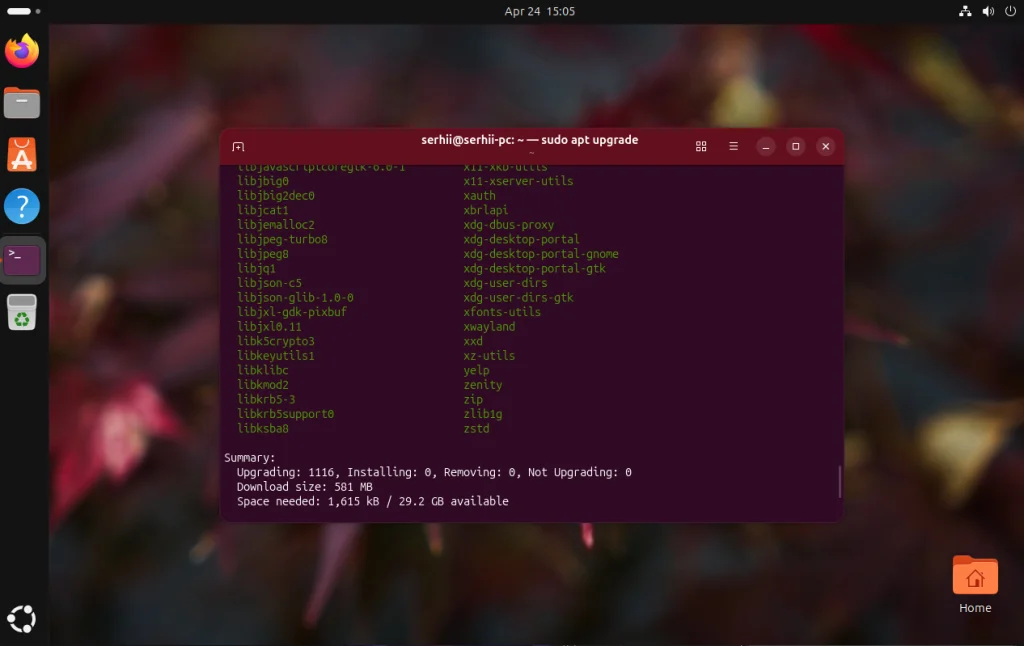Click the package name libjbig0
Viewport: 1024px width, 646px height.
tap(263, 181)
